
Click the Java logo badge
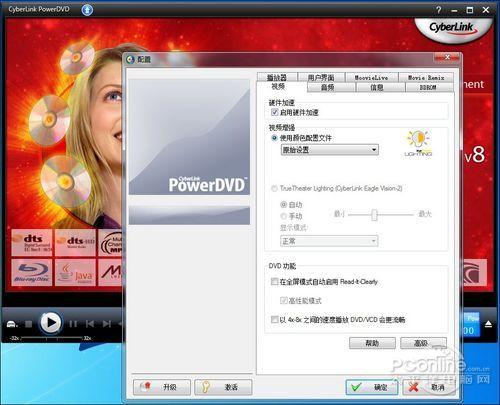pos(75,273)
